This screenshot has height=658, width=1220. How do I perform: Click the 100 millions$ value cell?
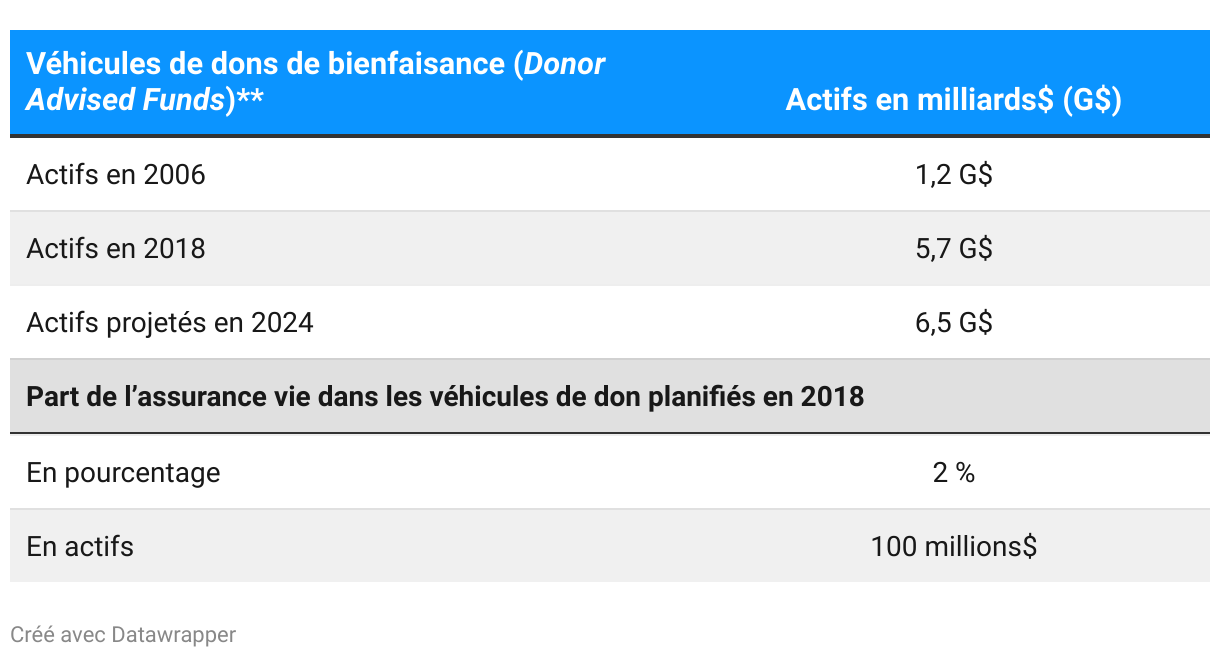[x=953, y=546]
